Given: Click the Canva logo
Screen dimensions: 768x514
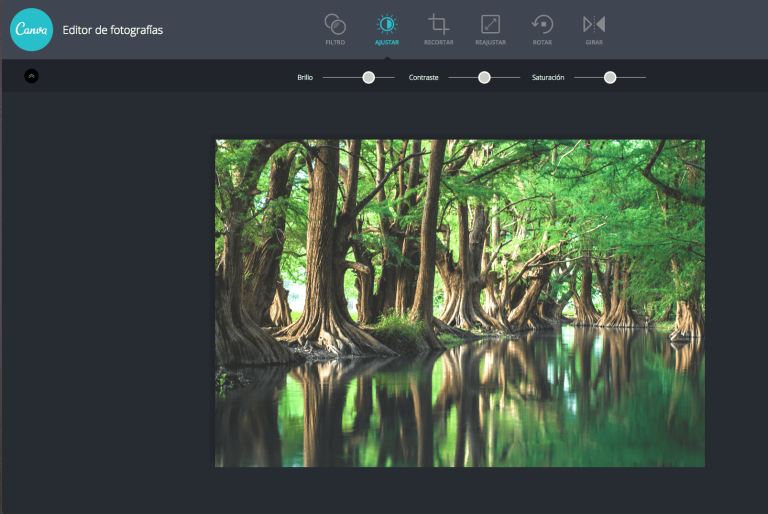Looking at the screenshot, I should tap(31, 29).
